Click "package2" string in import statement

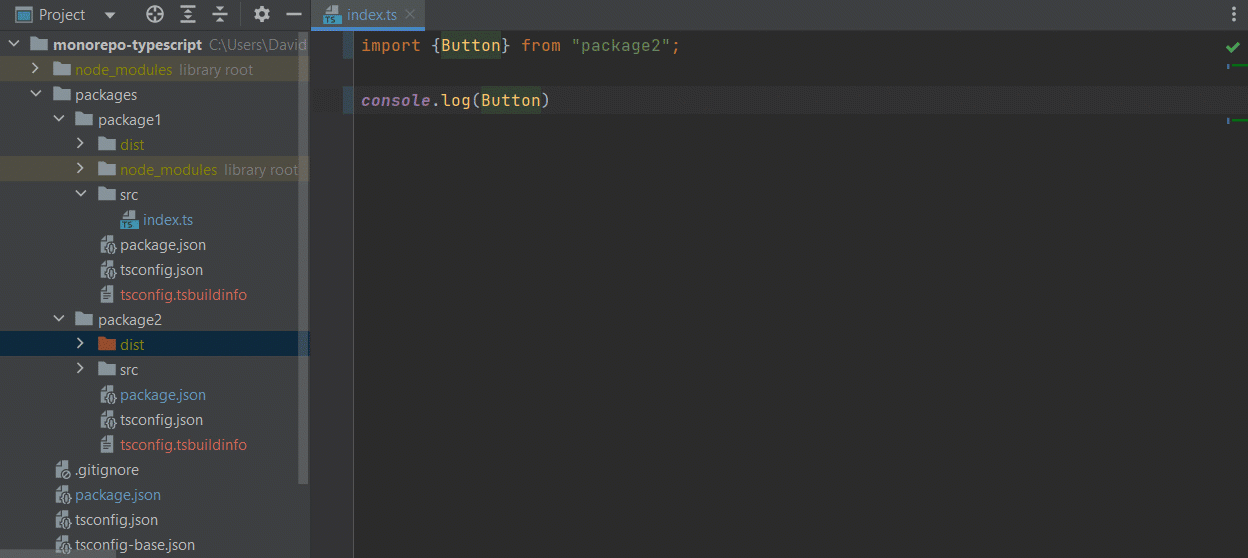[620, 46]
